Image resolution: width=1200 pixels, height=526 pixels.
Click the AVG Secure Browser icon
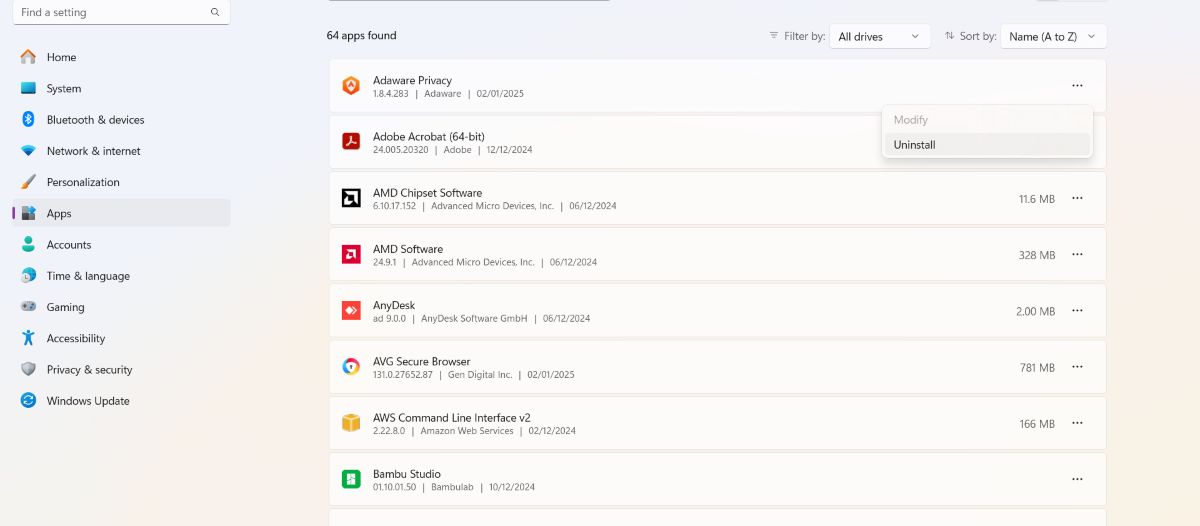click(x=351, y=367)
